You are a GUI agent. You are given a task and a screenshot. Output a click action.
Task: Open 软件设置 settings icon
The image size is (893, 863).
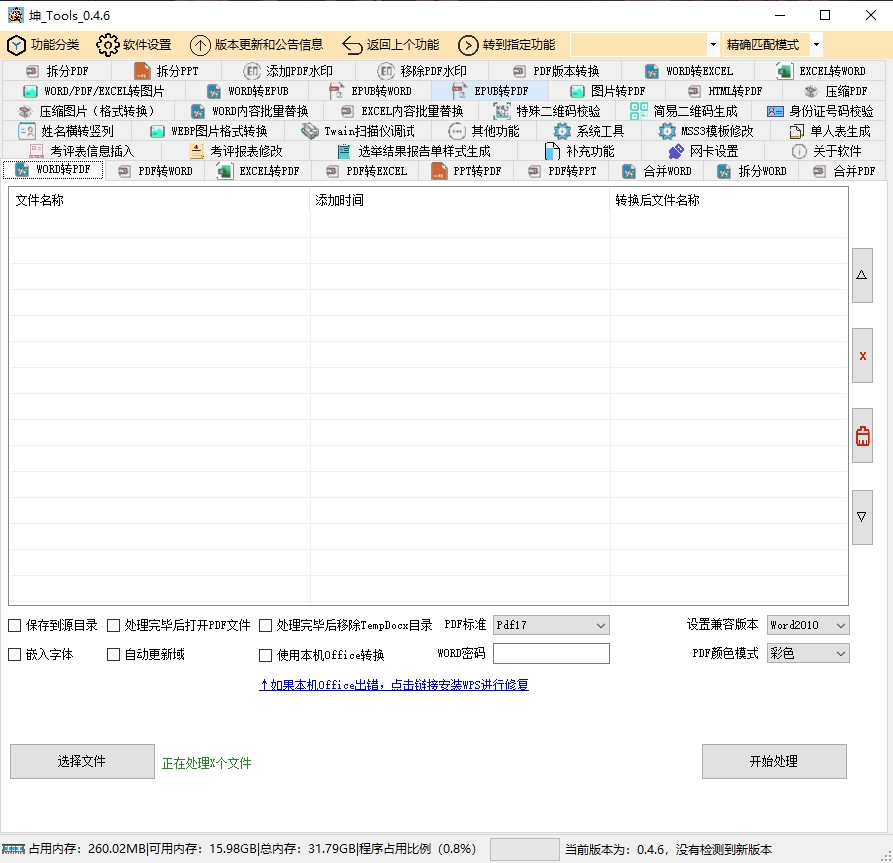pyautogui.click(x=107, y=45)
